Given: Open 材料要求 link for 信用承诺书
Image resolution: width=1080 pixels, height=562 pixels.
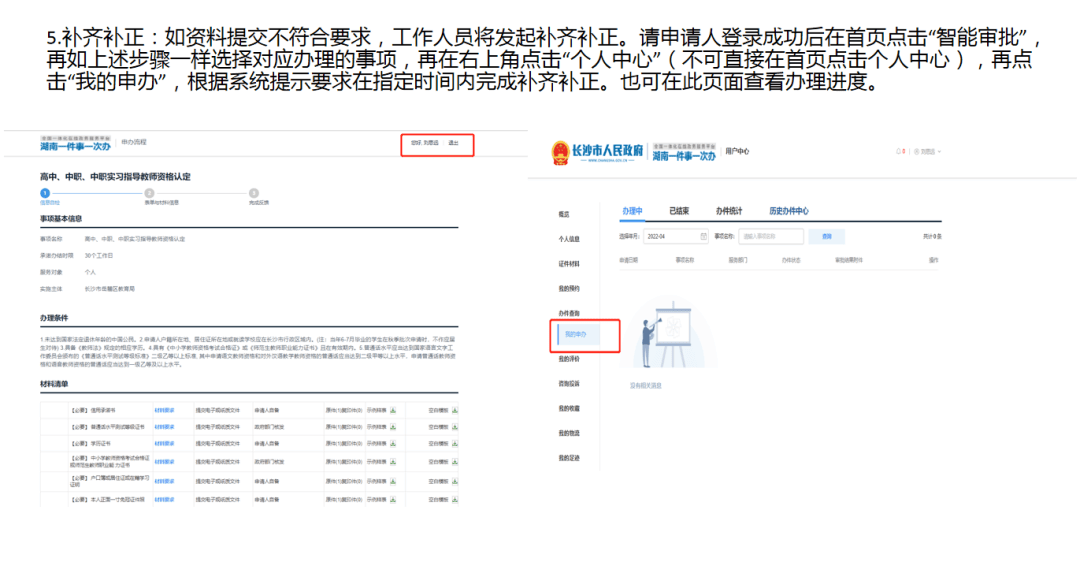Looking at the screenshot, I should (164, 410).
